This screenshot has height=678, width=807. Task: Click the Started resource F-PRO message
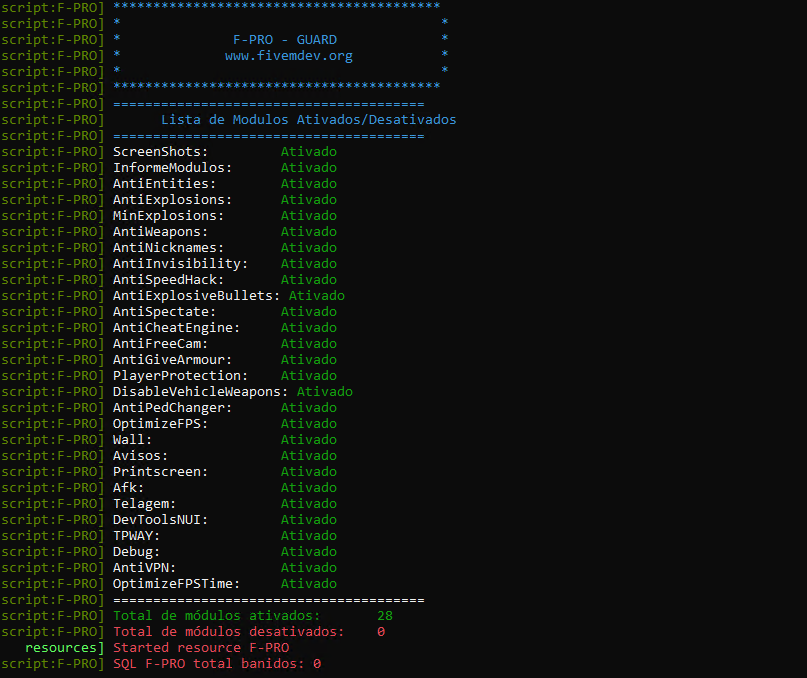tap(201, 648)
